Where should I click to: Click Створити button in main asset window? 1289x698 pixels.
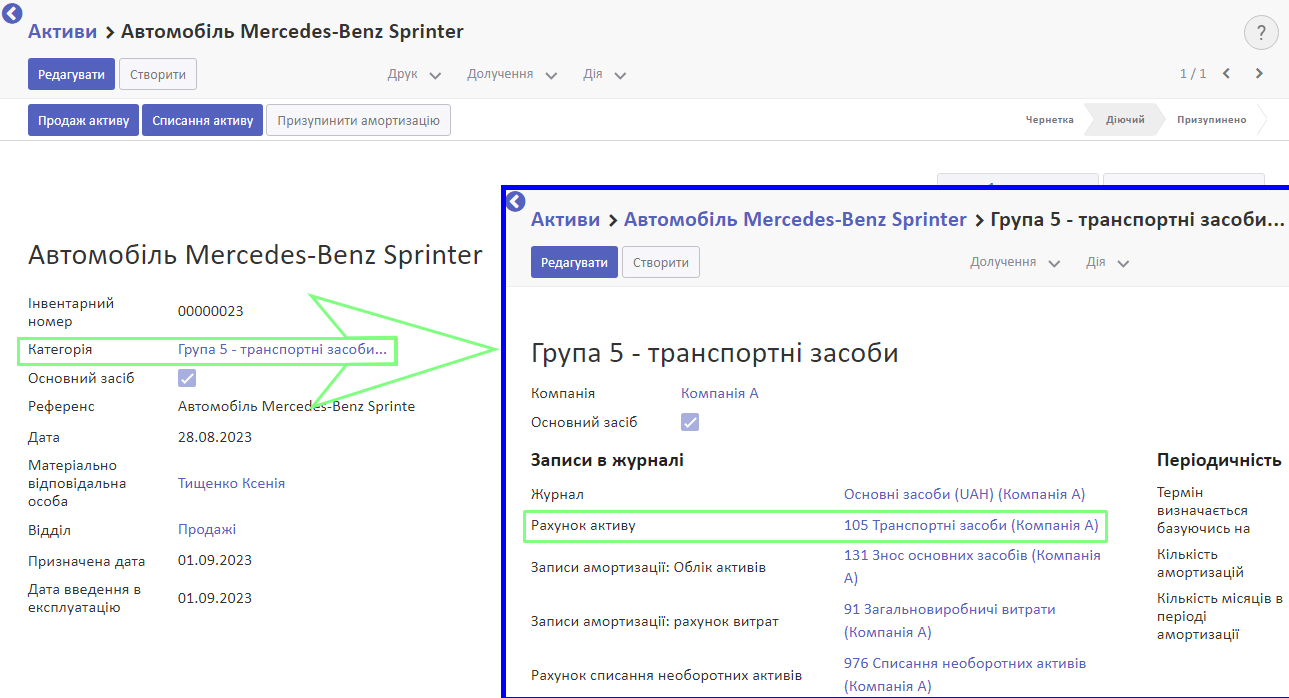[158, 75]
